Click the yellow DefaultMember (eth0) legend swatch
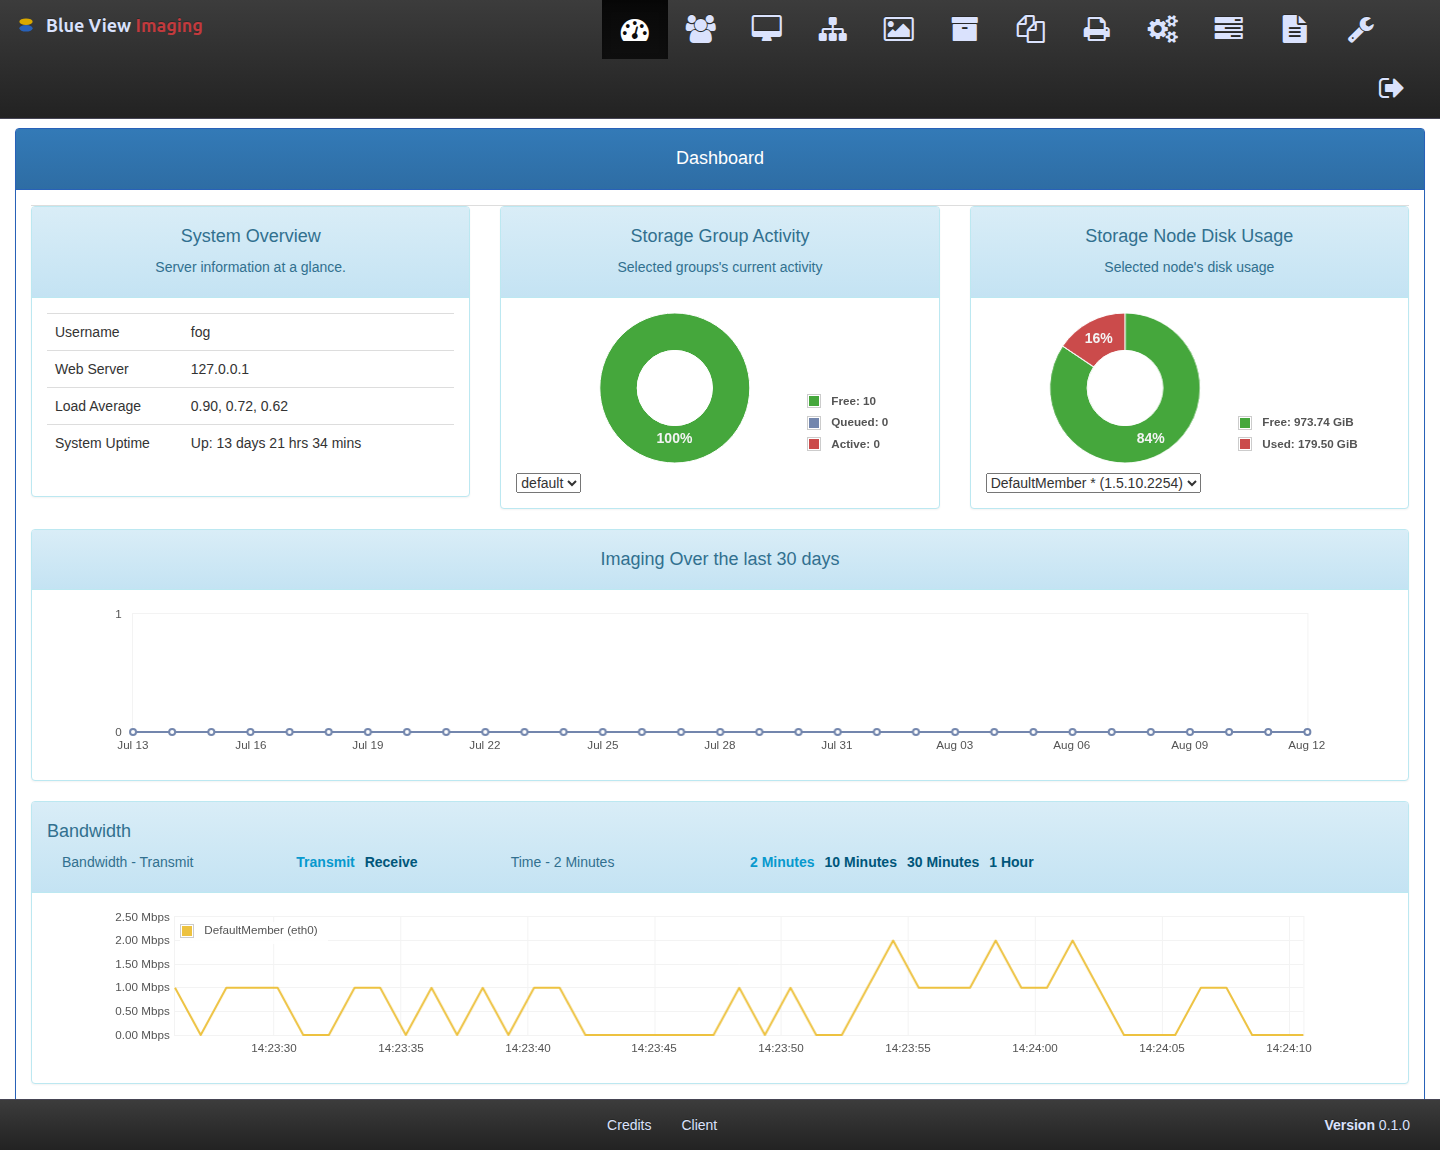1440x1150 pixels. pos(187,931)
